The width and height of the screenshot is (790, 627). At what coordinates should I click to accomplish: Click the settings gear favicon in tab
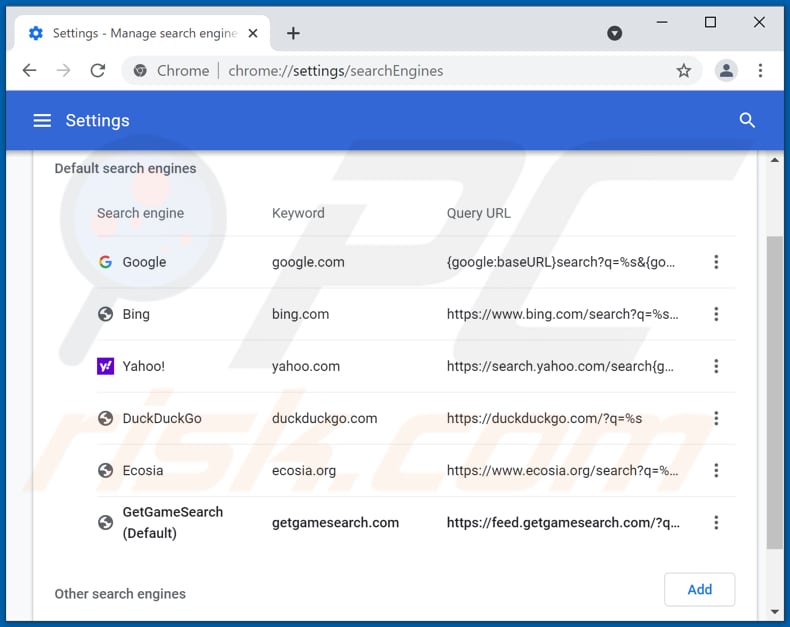point(36,33)
